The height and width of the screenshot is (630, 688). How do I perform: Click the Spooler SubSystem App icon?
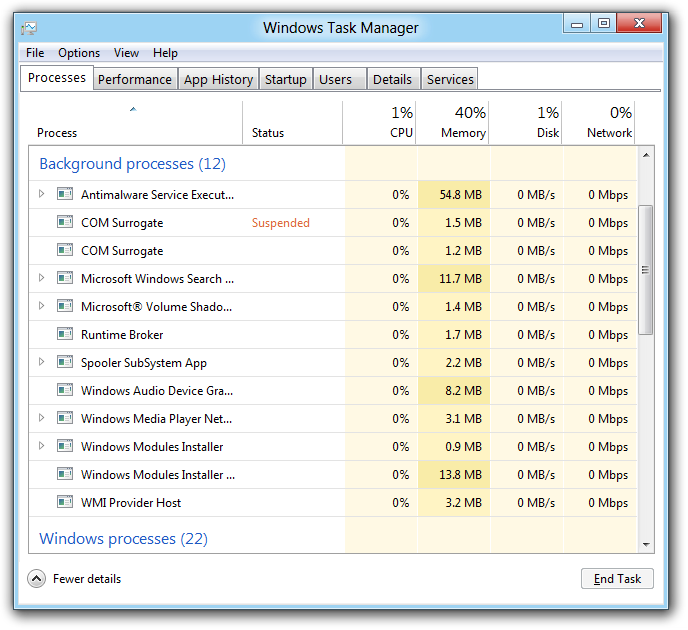point(65,363)
